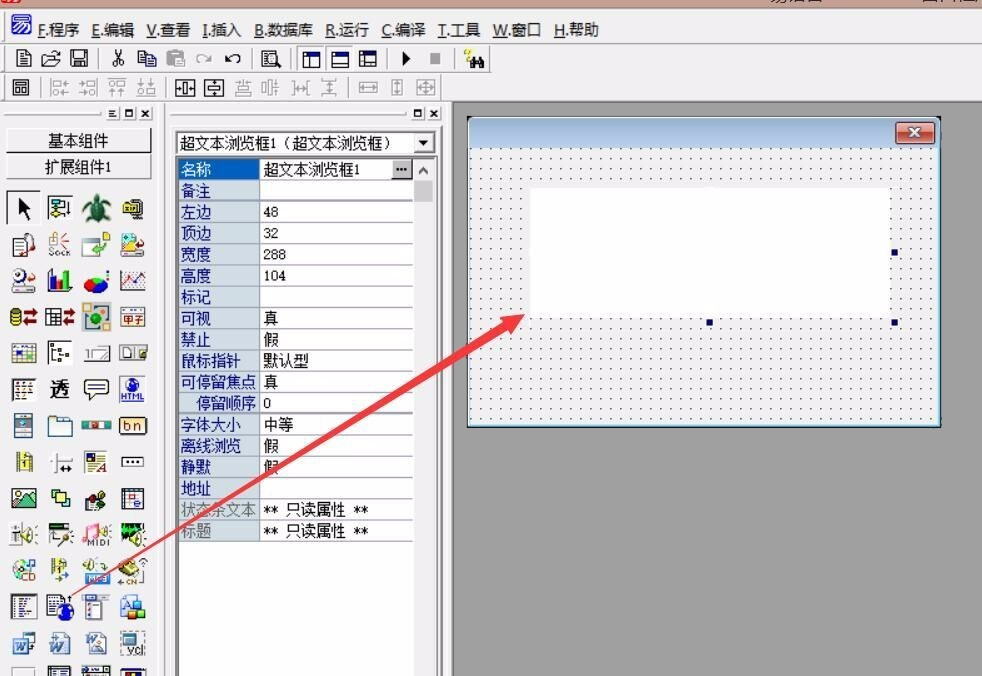The width and height of the screenshot is (982, 676).
Task: Click the properties panel scroll-up arrow
Action: 423,170
